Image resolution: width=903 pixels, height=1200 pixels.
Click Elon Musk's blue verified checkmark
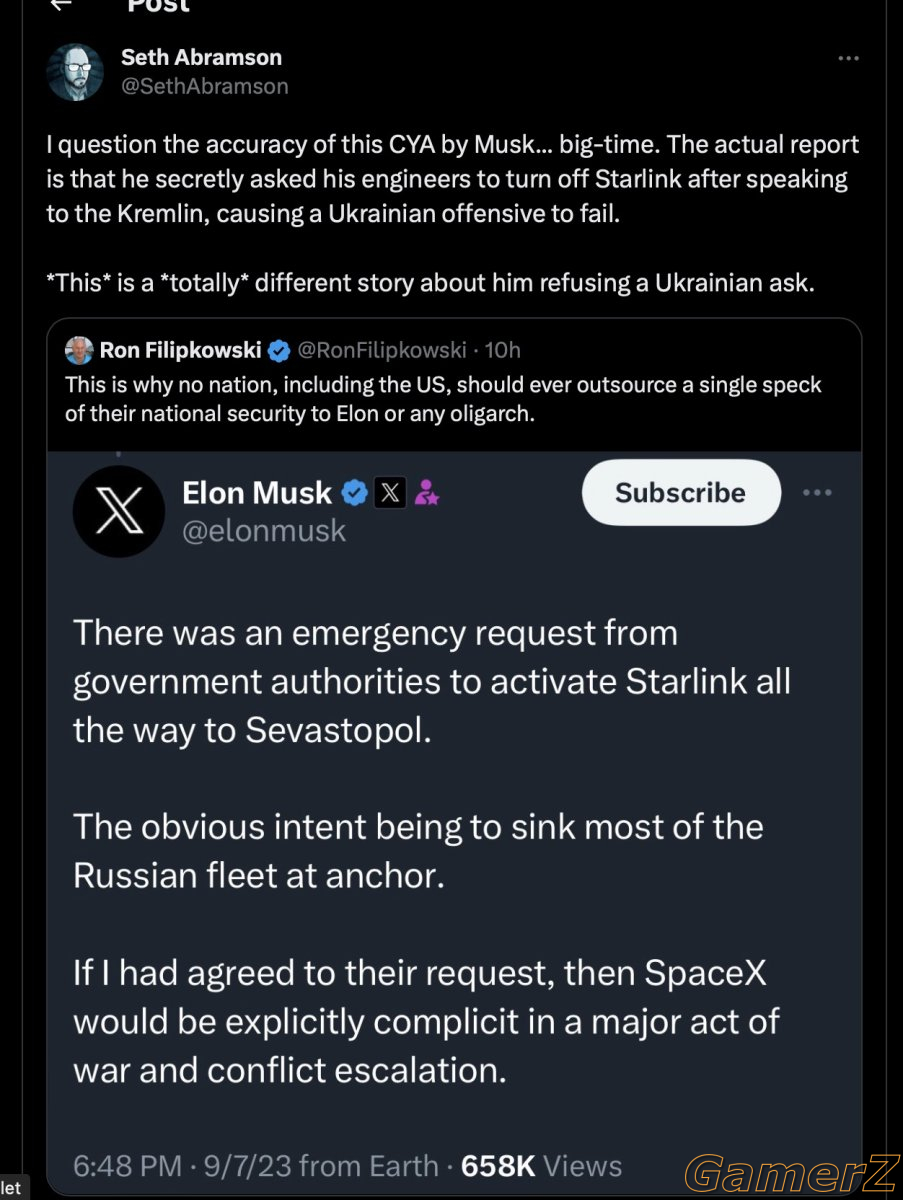(x=354, y=493)
